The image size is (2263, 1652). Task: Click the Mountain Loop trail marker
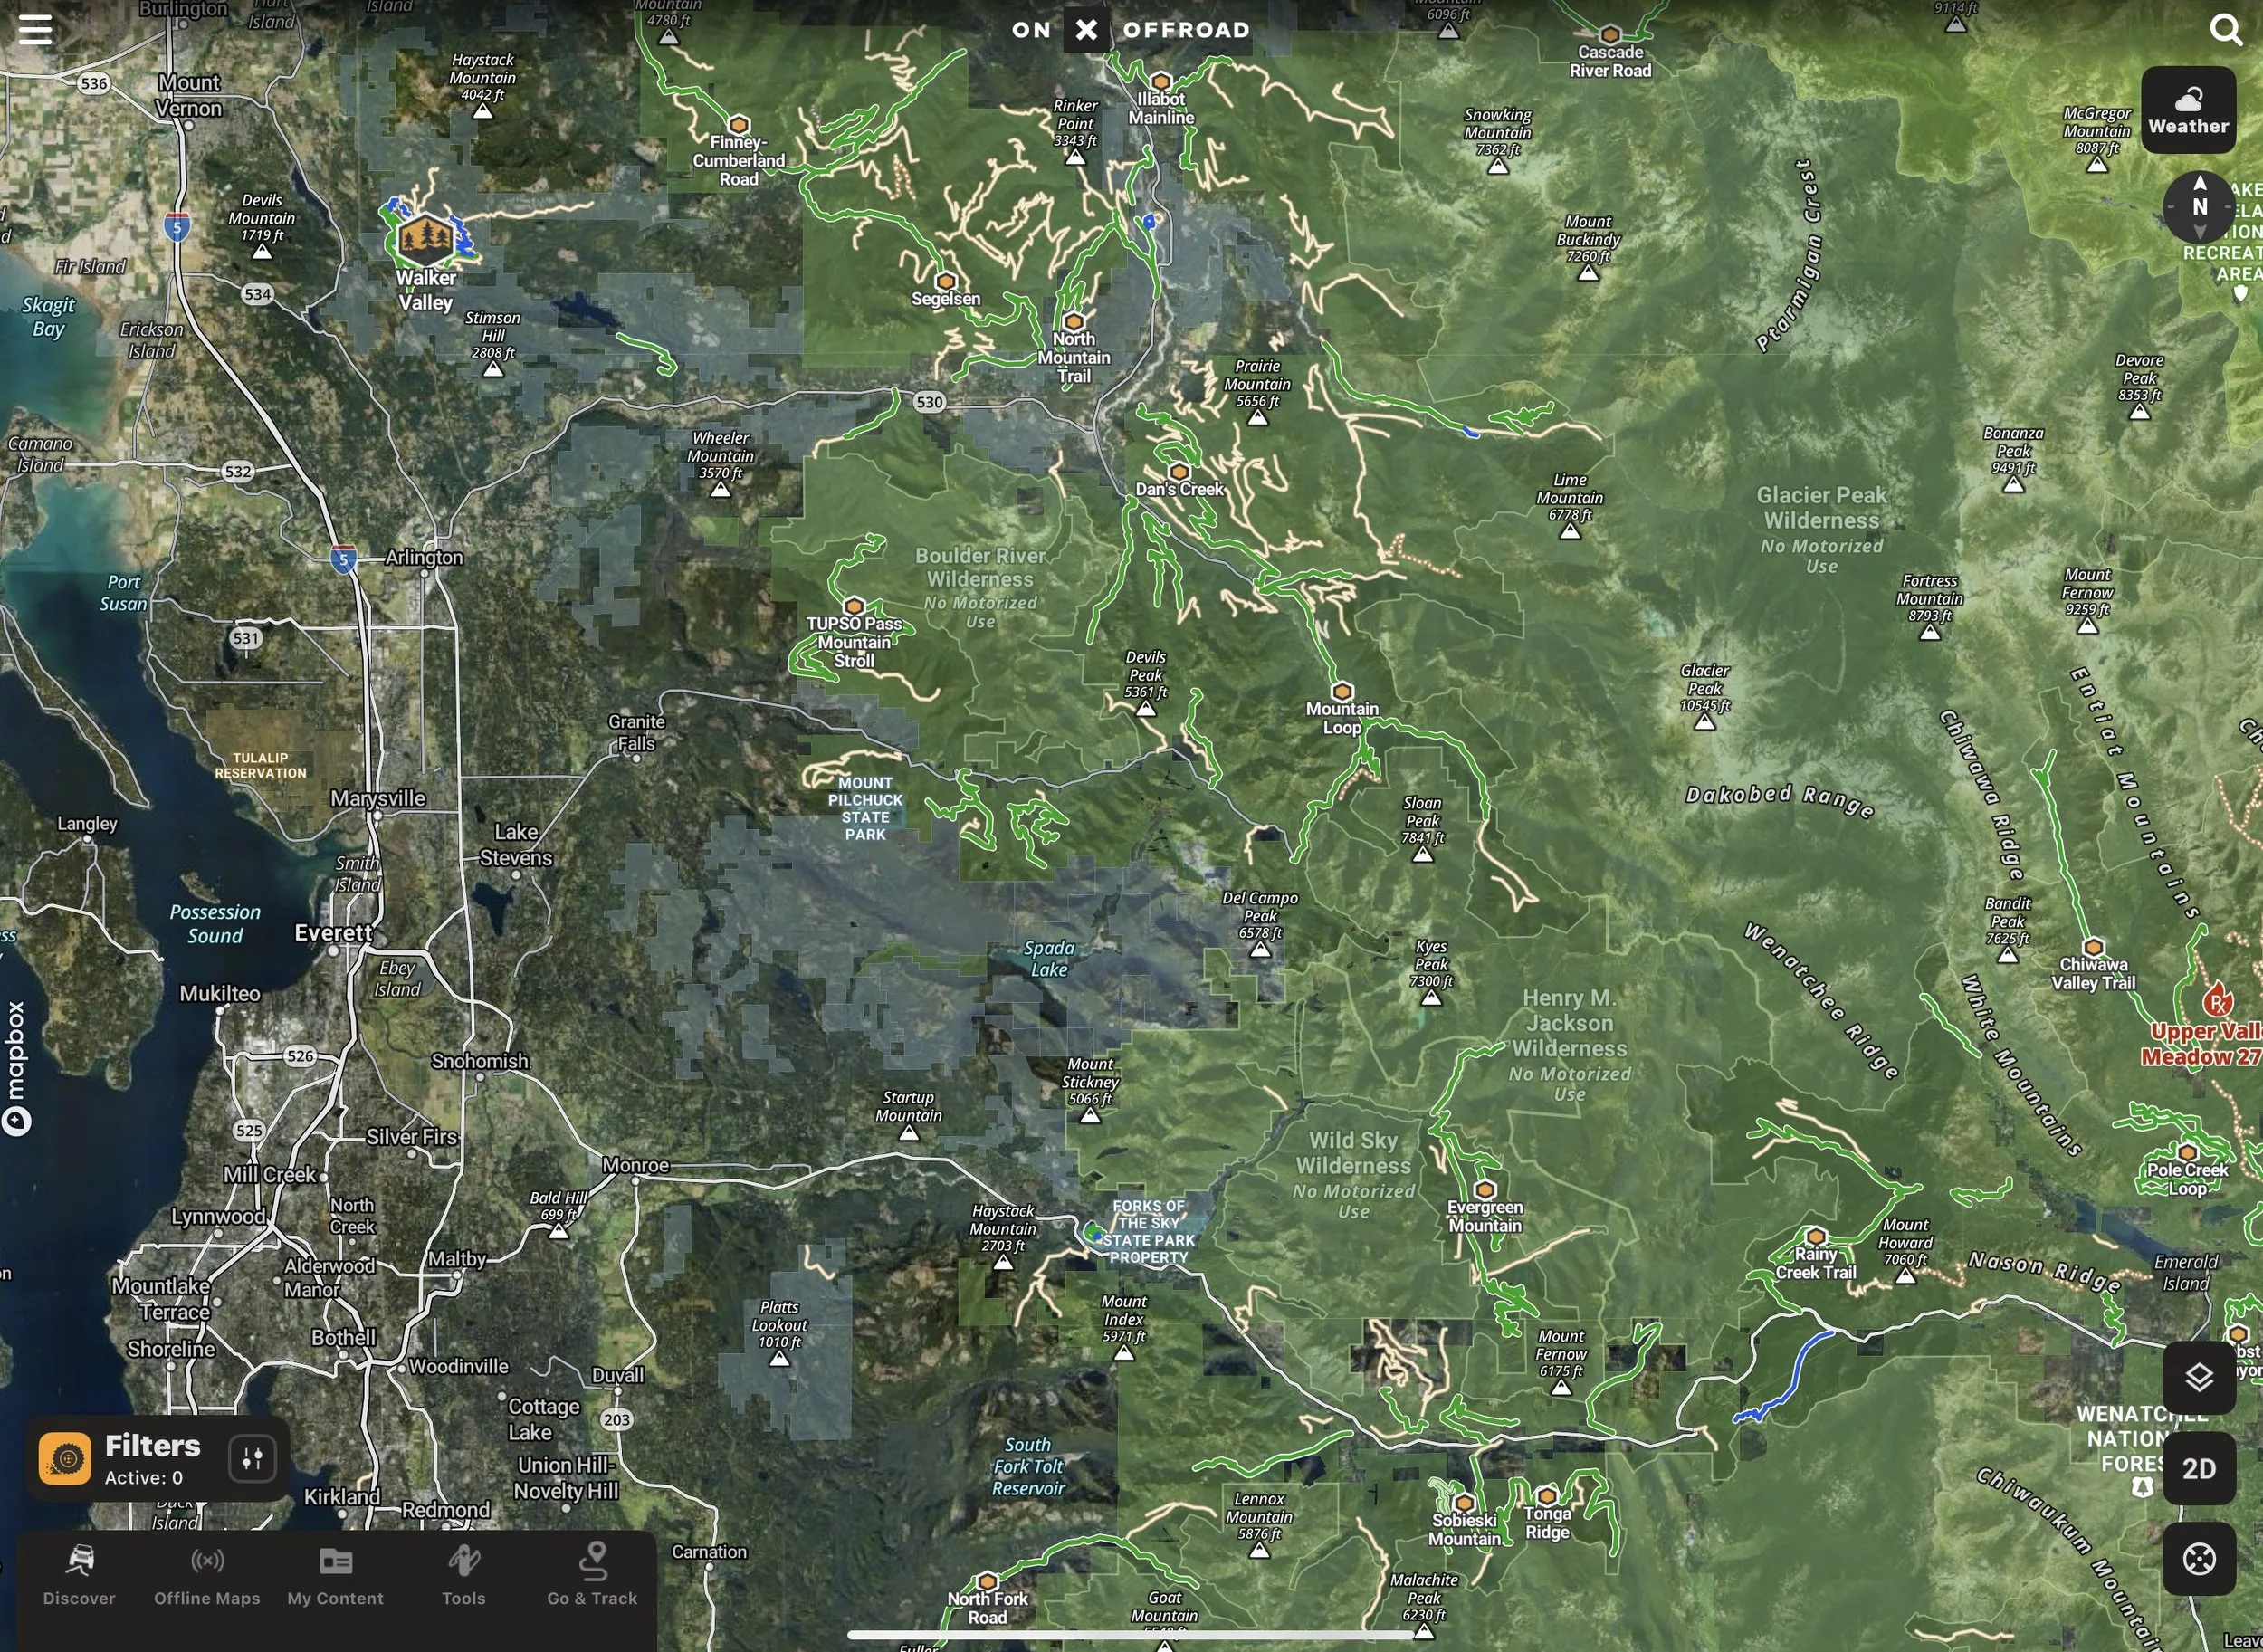(1342, 692)
